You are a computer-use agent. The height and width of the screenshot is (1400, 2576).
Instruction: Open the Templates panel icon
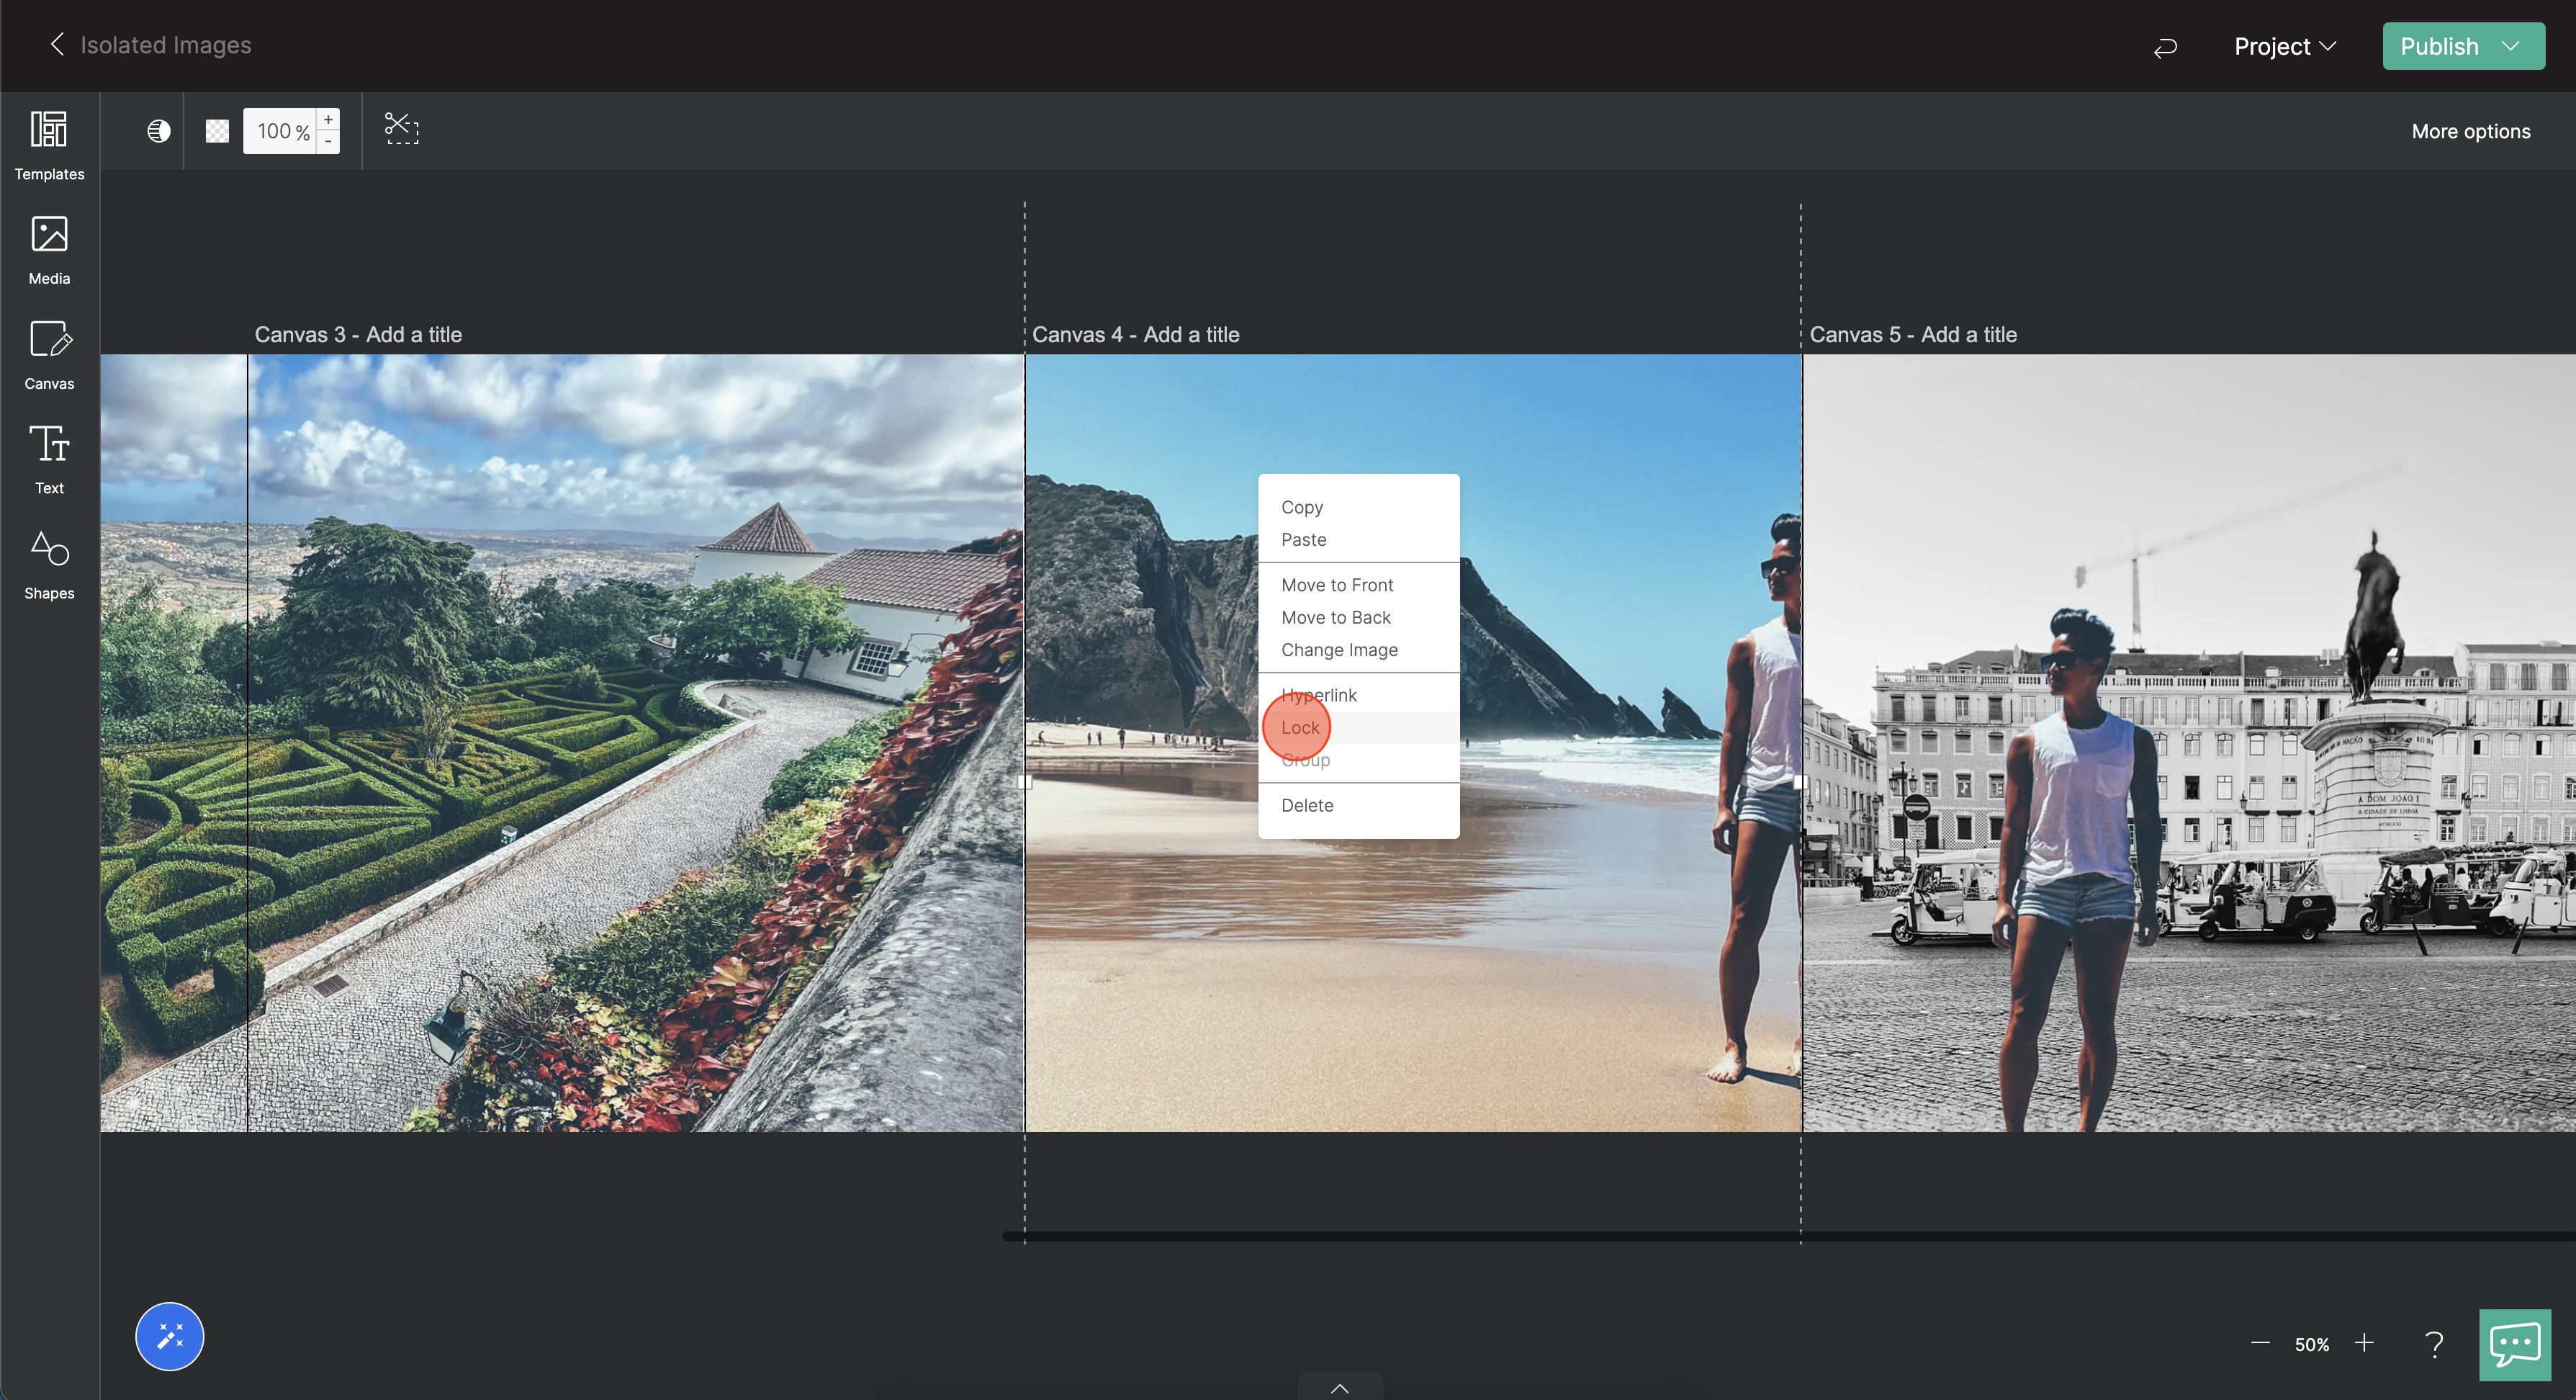coord(49,130)
